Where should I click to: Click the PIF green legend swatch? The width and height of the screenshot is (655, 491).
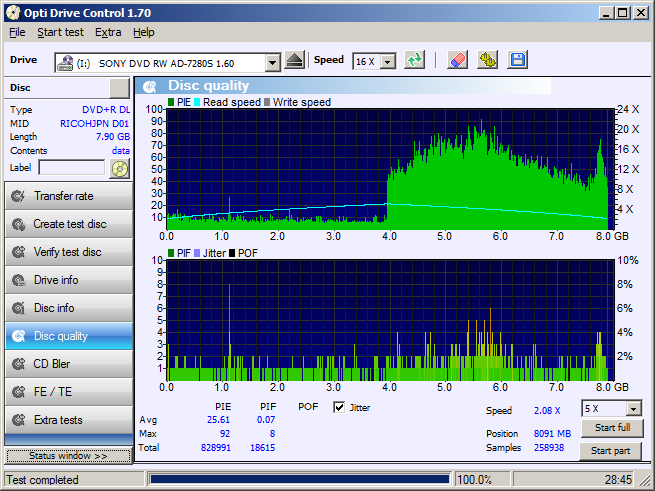(x=171, y=253)
